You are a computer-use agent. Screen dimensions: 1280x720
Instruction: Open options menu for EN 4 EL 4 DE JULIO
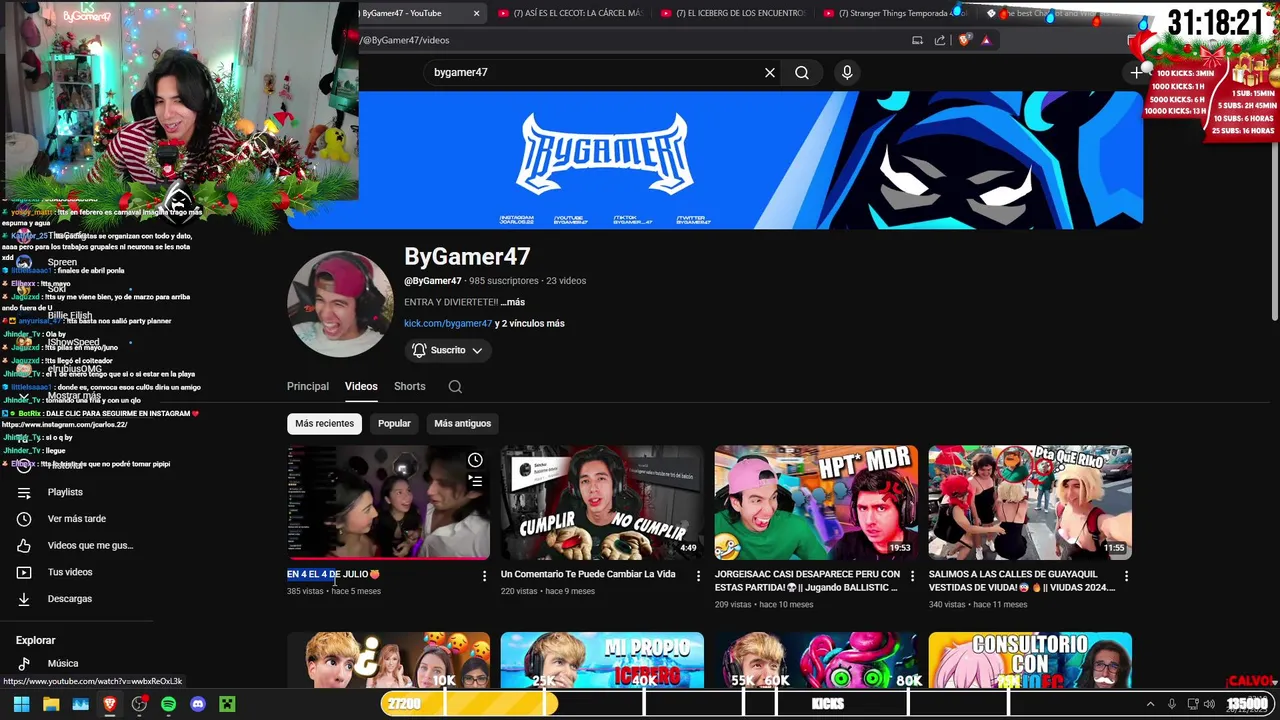[484, 576]
